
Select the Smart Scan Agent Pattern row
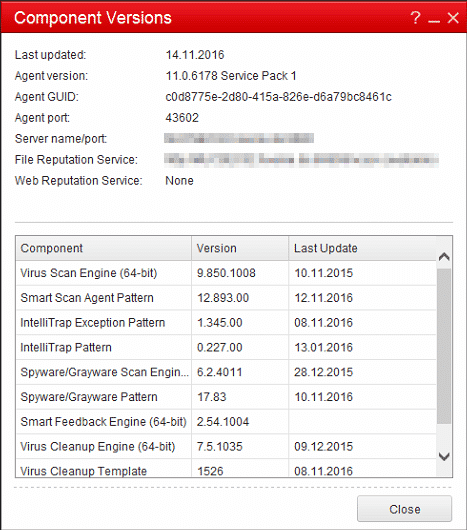[x=226, y=298]
